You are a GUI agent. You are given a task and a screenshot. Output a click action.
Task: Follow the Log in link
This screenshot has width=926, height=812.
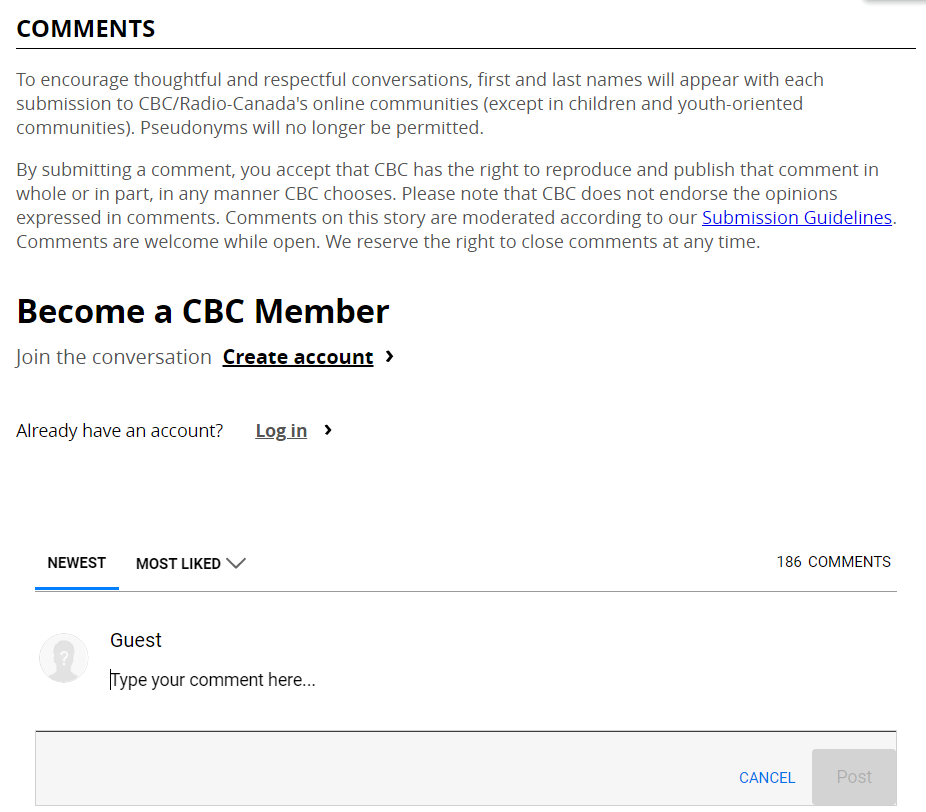pos(281,431)
